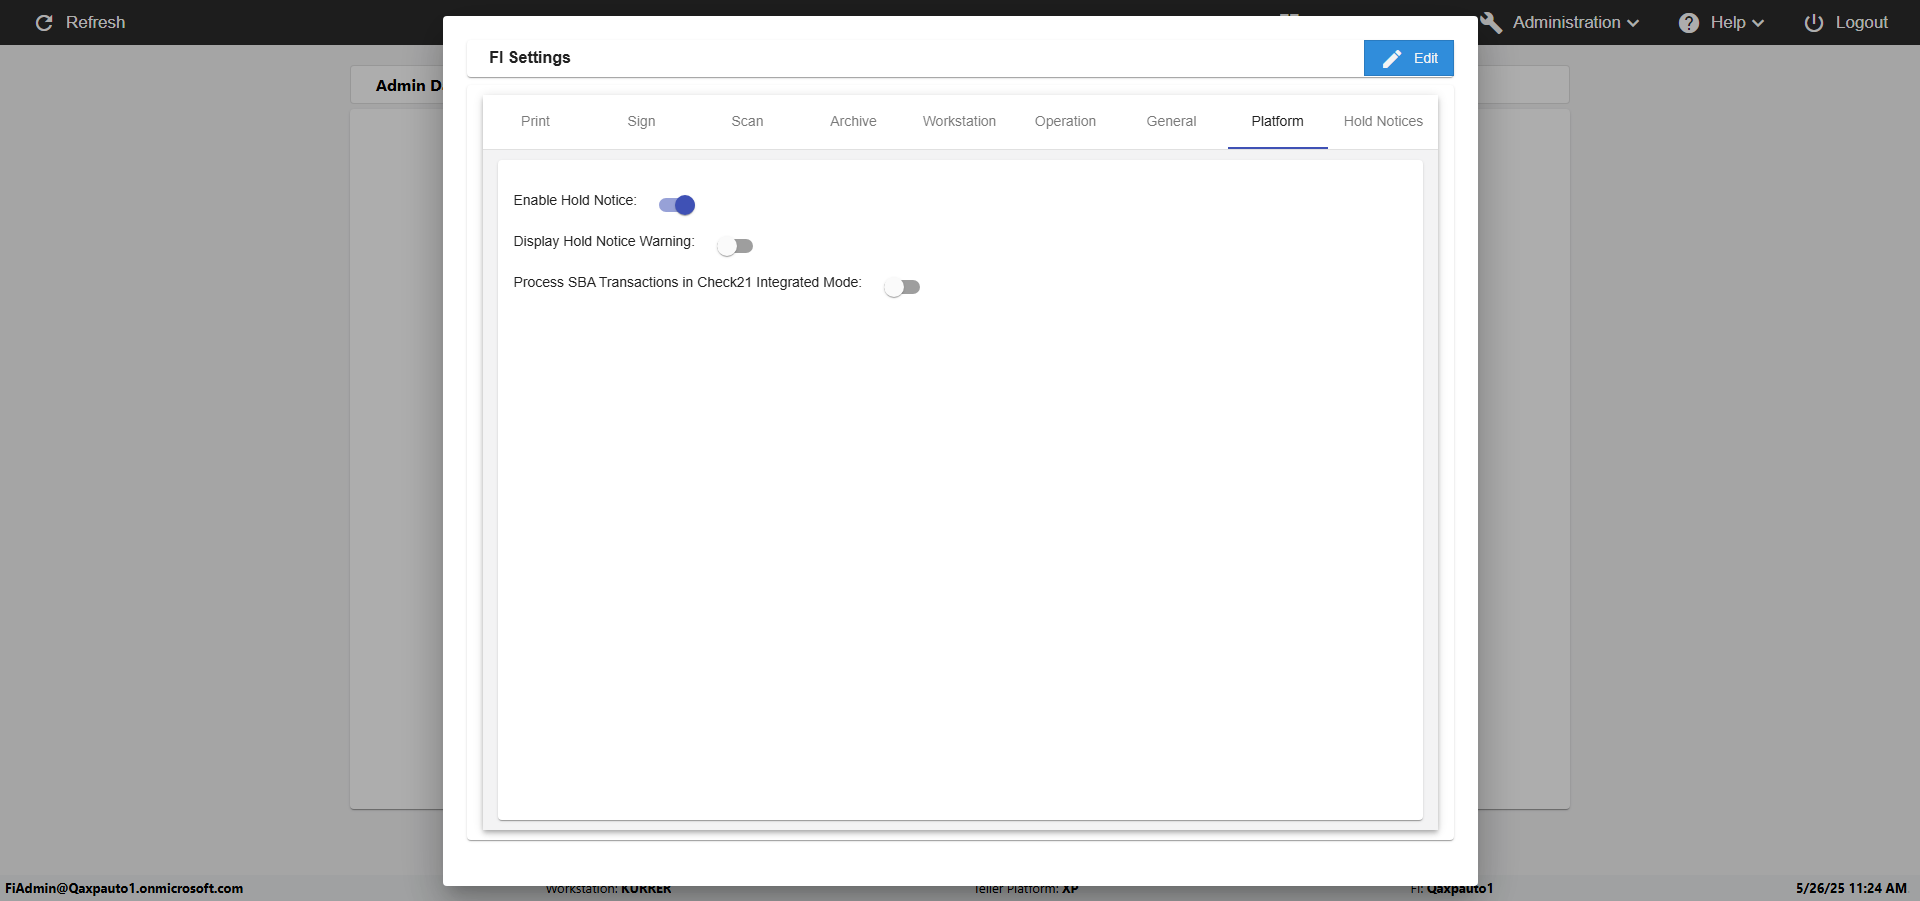Switch to the Operation tab
Screen dimensions: 1920x901
1065,121
